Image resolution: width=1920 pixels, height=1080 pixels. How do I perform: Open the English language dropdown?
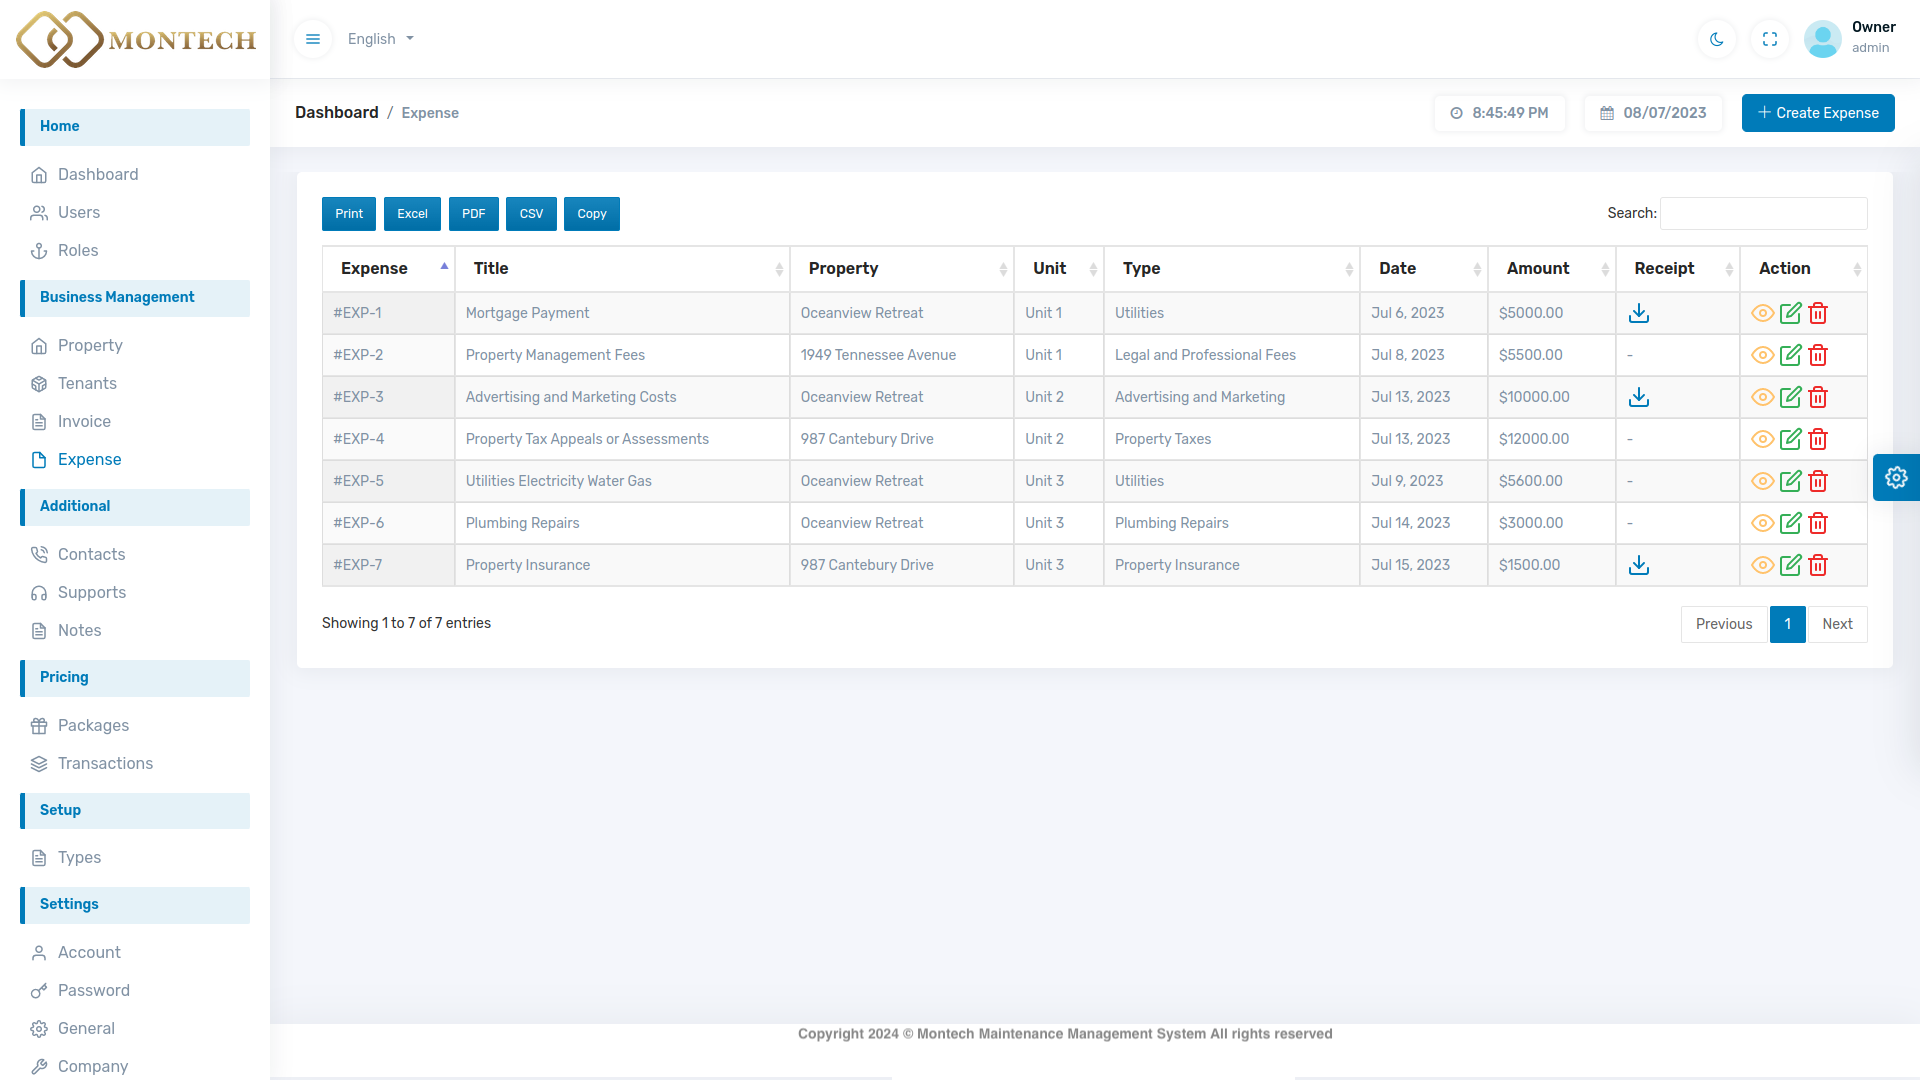[x=380, y=39]
